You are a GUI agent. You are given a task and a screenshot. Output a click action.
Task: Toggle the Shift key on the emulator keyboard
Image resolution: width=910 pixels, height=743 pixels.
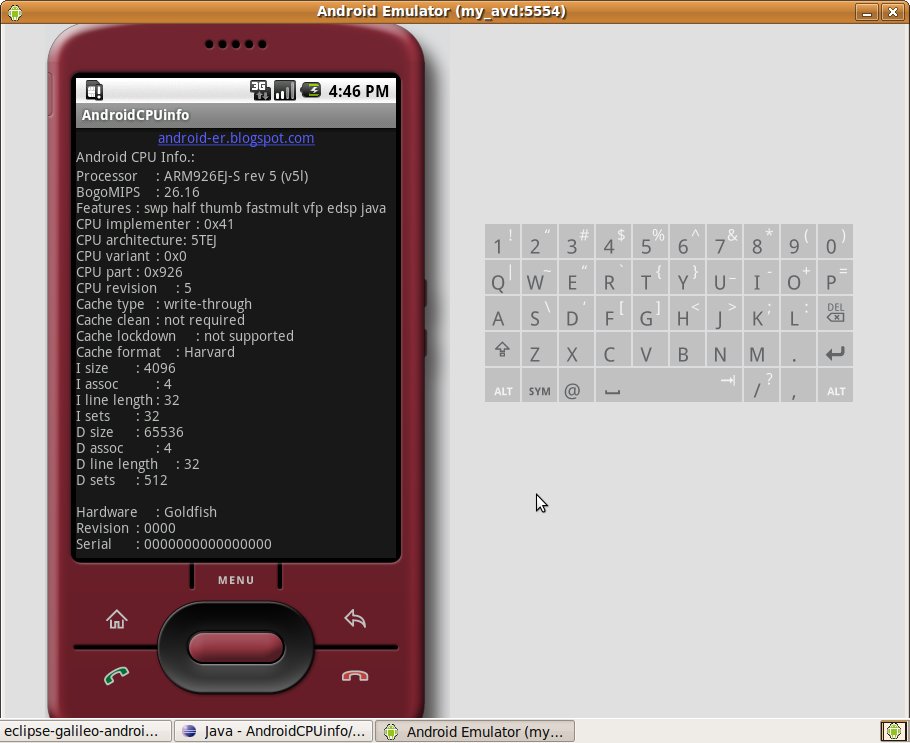tap(502, 350)
